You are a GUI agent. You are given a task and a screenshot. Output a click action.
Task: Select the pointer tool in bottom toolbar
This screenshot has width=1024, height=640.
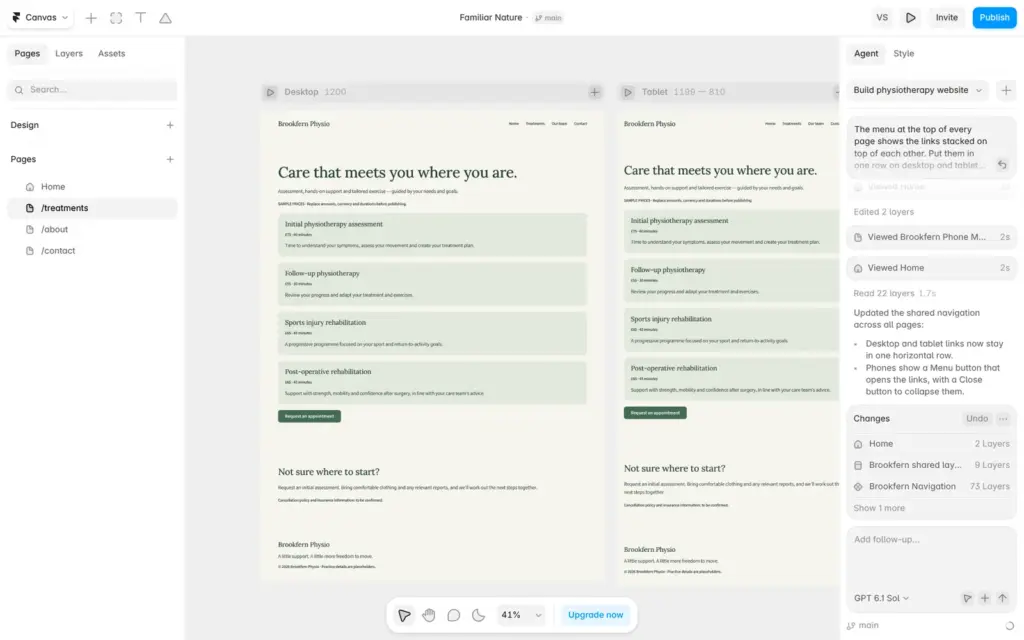pyautogui.click(x=404, y=615)
